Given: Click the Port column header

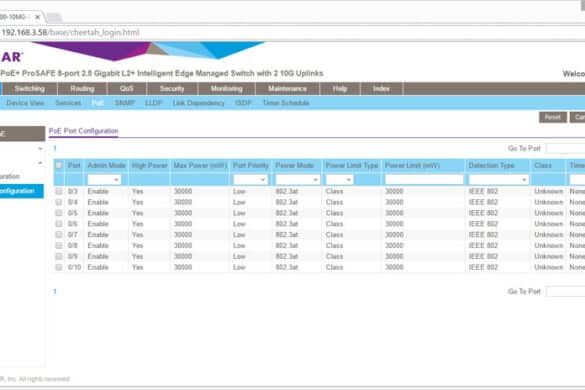Looking at the screenshot, I should pos(74,165).
